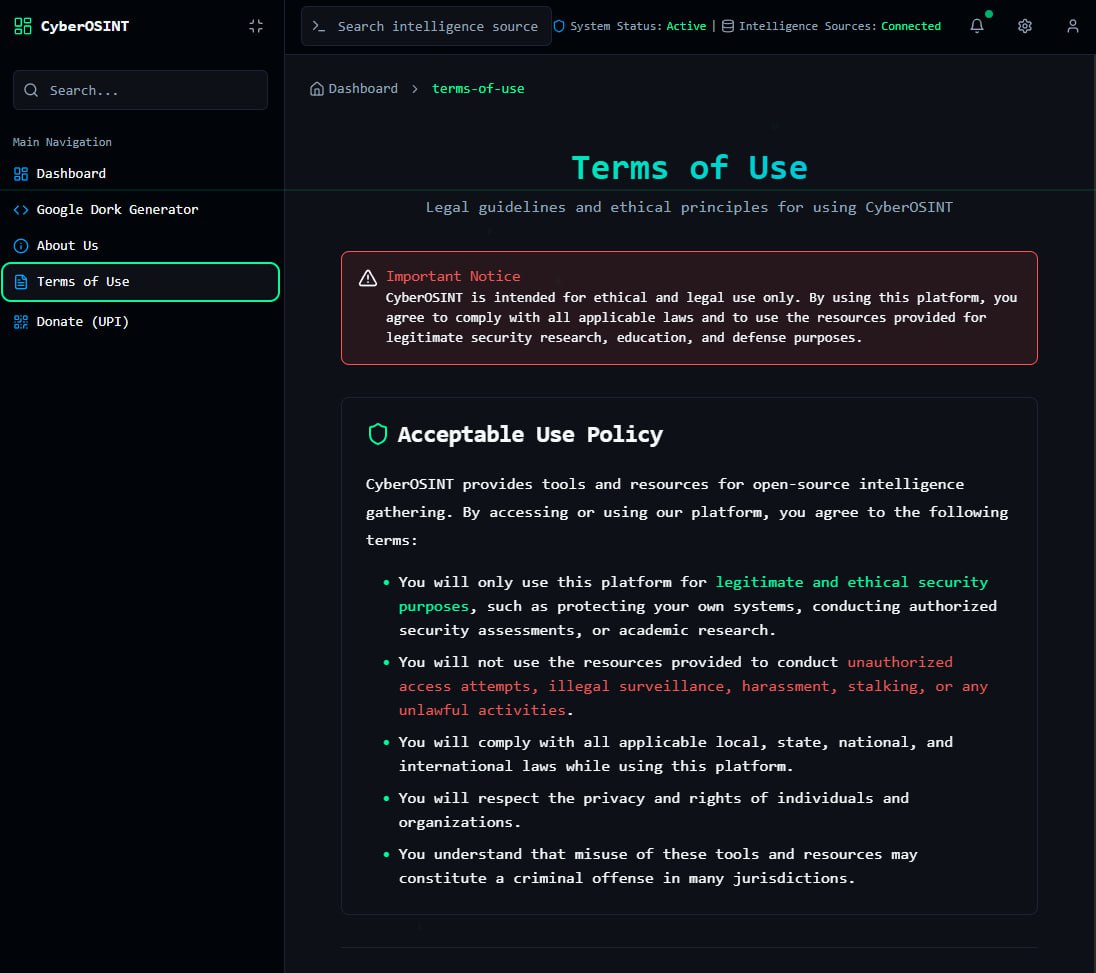Click the Intelligence Sources Connected text
This screenshot has height=973, width=1096.
tap(839, 26)
